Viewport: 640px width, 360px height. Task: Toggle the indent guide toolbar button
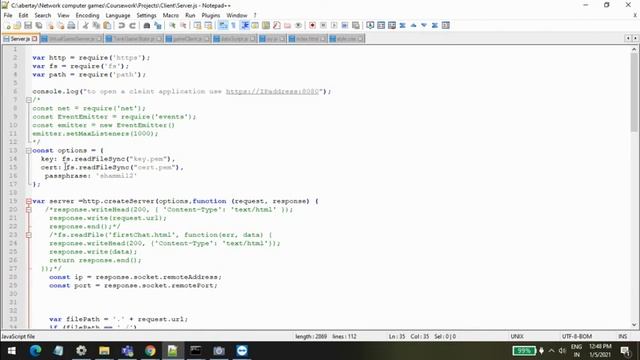tap(244, 26)
